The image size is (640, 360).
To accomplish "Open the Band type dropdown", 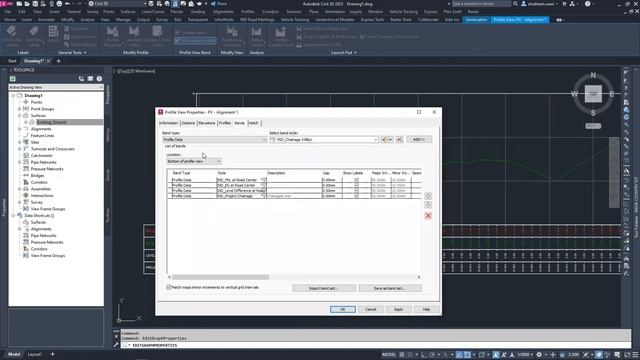I will click(215, 140).
